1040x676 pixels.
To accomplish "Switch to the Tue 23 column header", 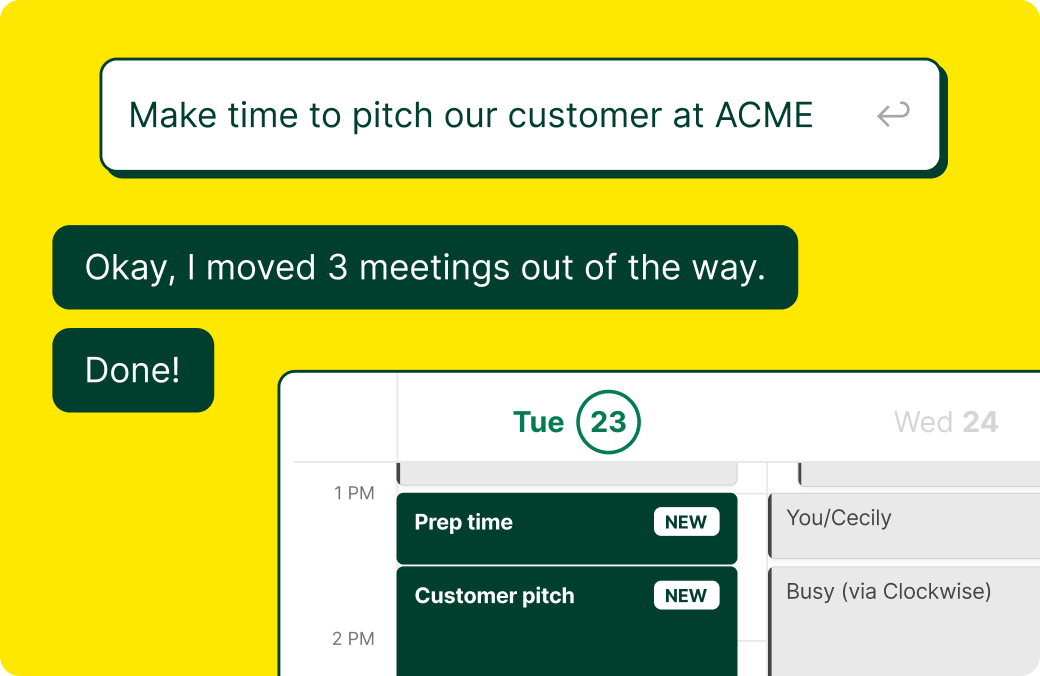I will pyautogui.click(x=575, y=422).
